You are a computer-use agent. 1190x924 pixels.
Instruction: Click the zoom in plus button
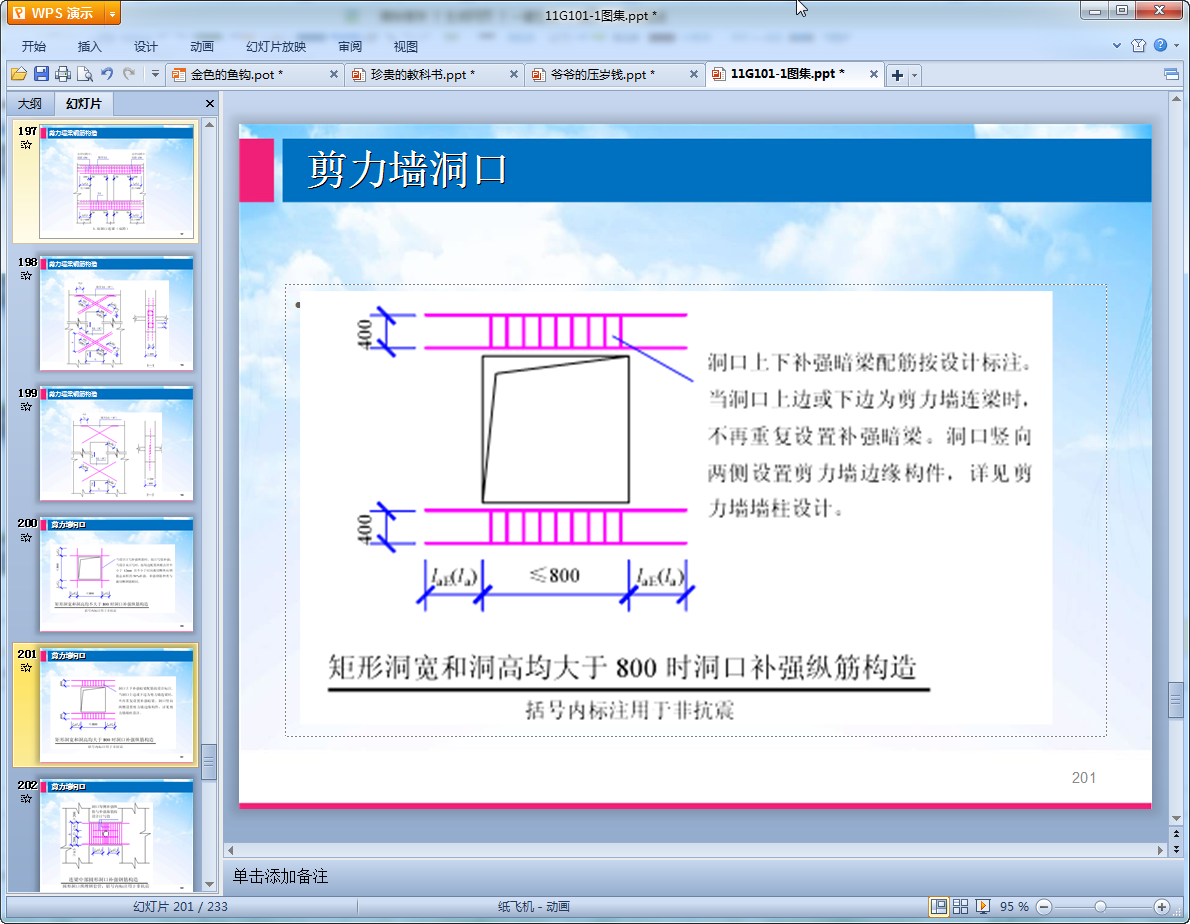click(x=1161, y=906)
